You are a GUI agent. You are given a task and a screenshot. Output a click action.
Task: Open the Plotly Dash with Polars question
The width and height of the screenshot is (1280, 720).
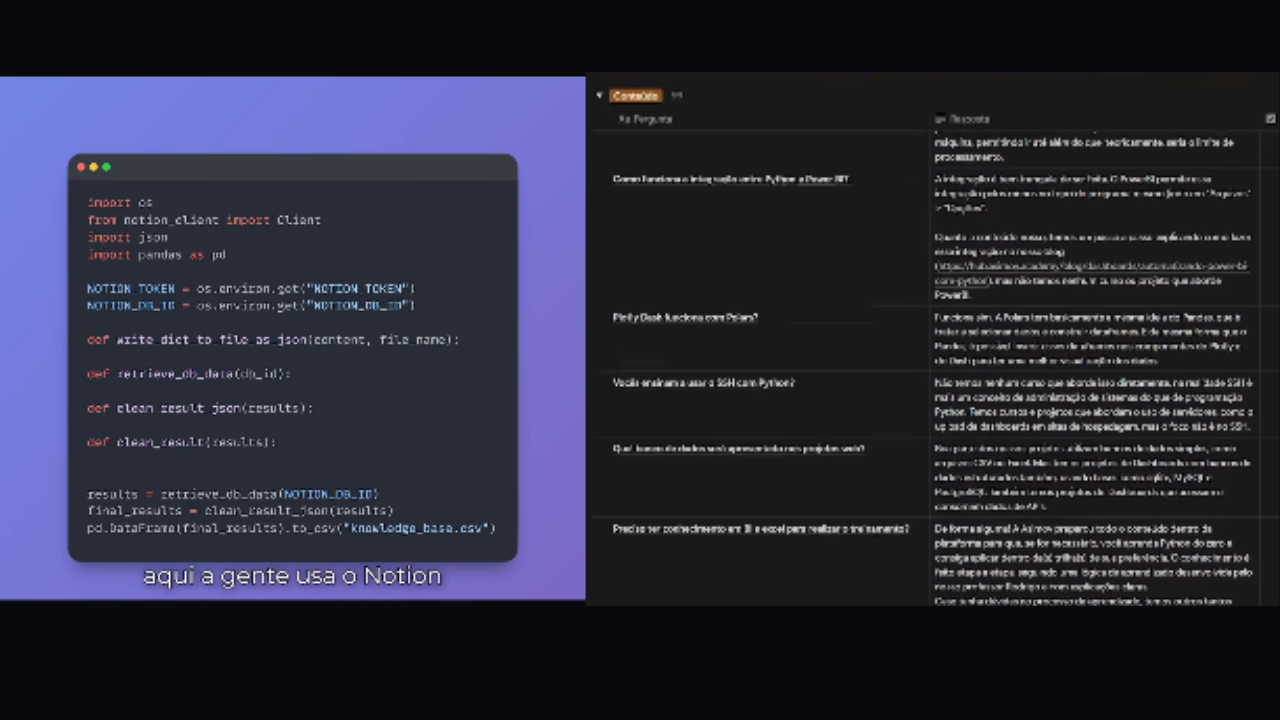685,318
